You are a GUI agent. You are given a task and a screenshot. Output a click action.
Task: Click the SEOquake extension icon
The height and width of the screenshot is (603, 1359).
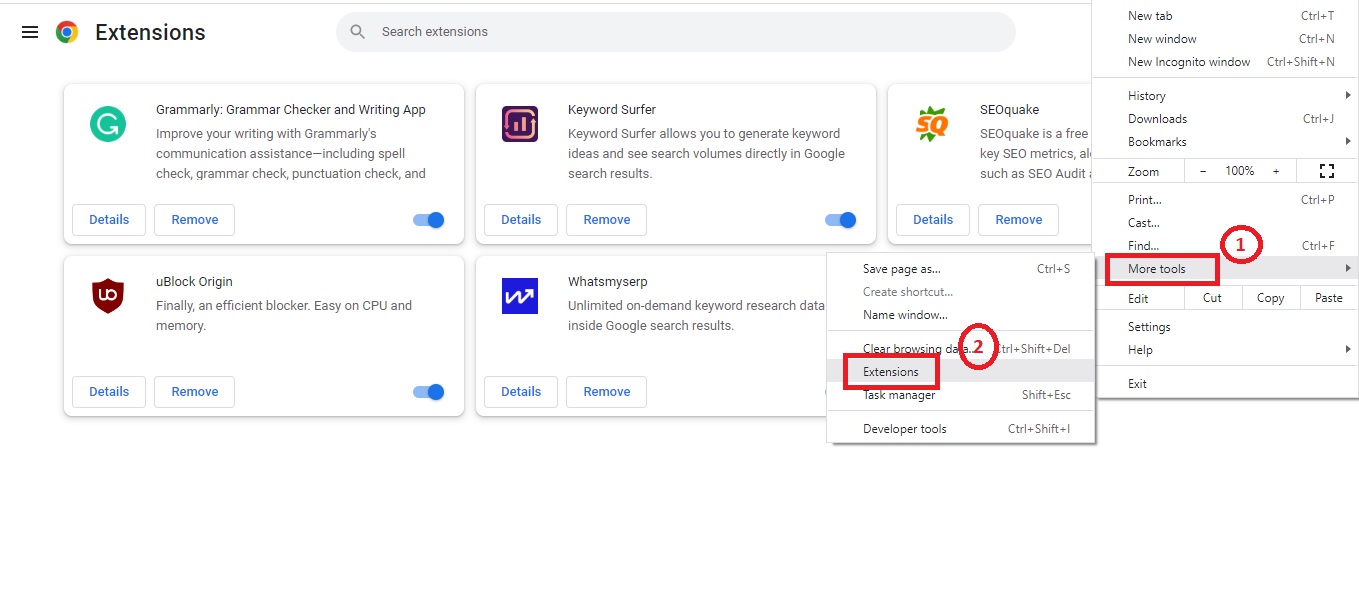(932, 124)
